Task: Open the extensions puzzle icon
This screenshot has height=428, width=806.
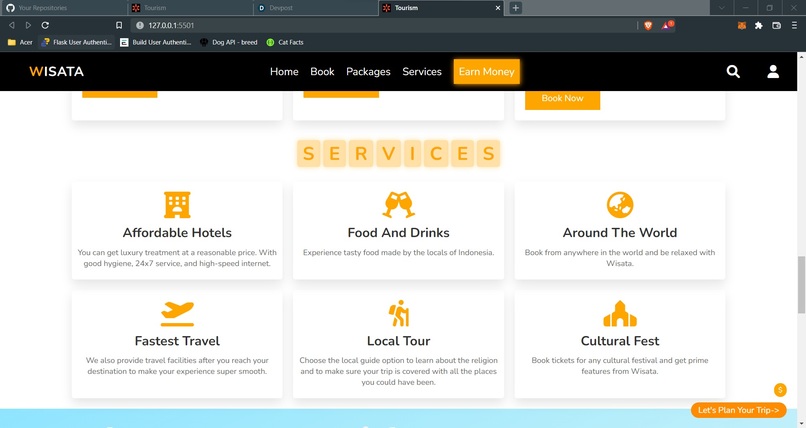Action: click(759, 25)
